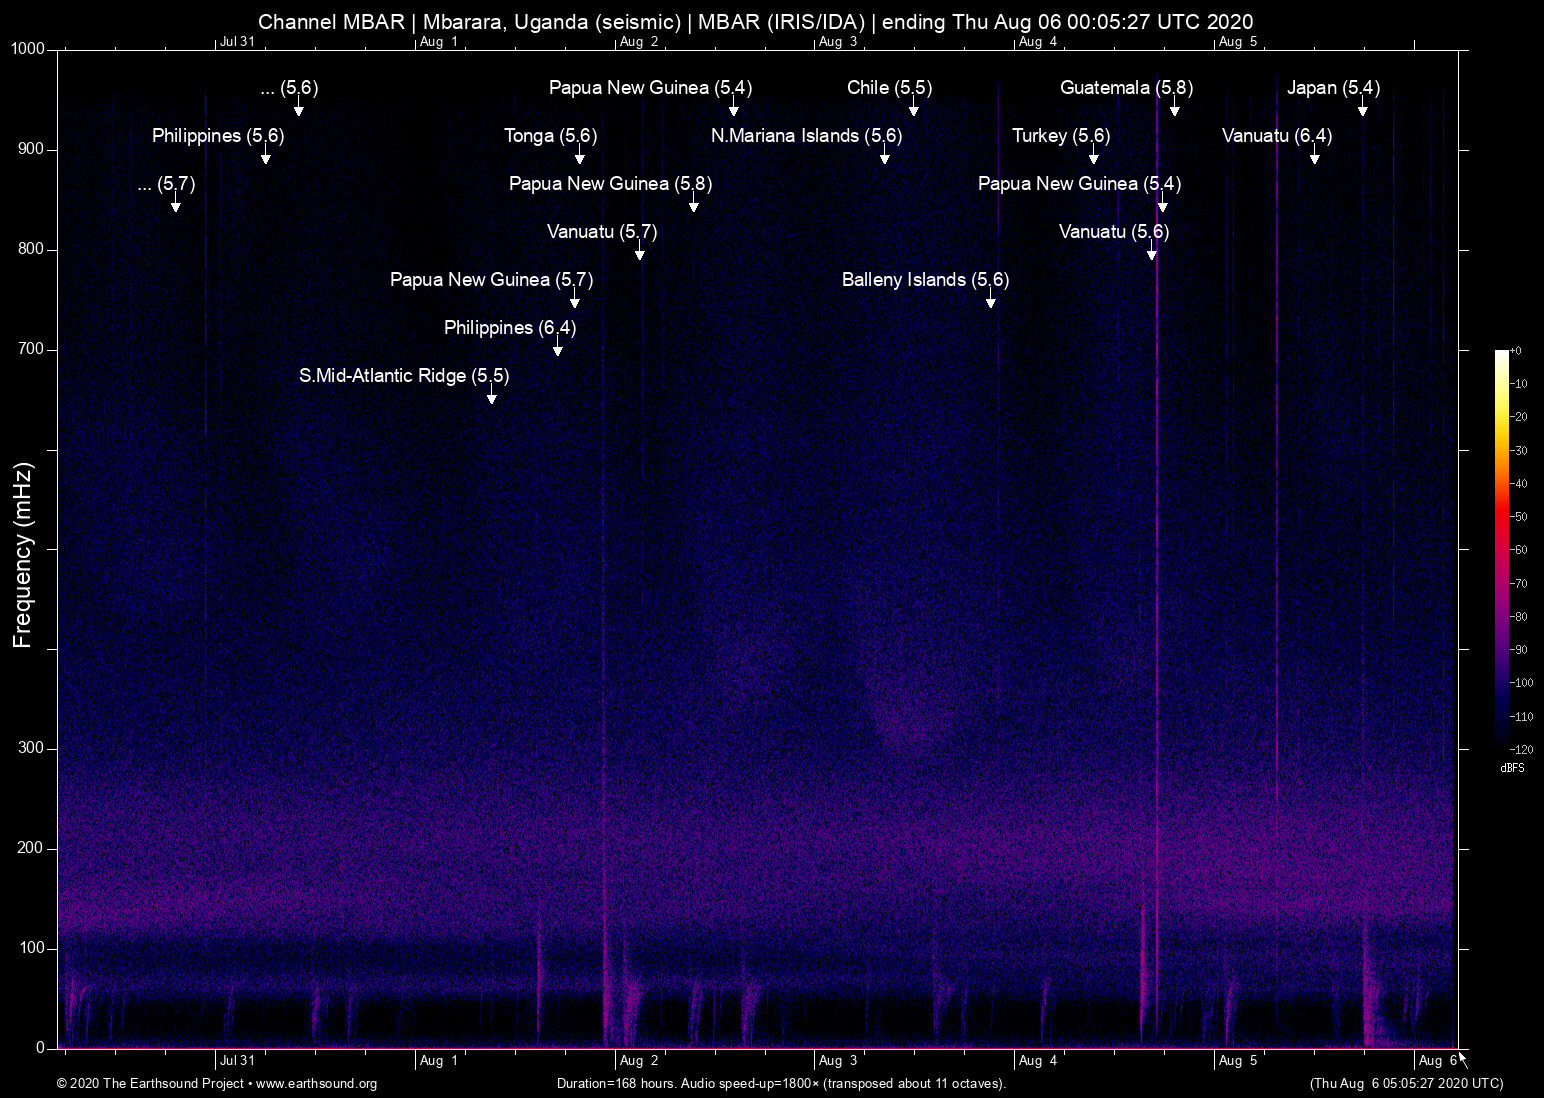Select the Guatemala (5.8) earthquake label
The image size is (1544, 1098).
pyautogui.click(x=1126, y=88)
